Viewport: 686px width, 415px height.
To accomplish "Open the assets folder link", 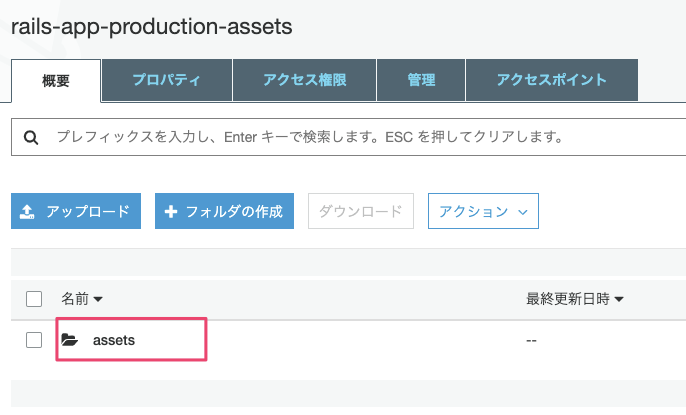I will coord(114,340).
